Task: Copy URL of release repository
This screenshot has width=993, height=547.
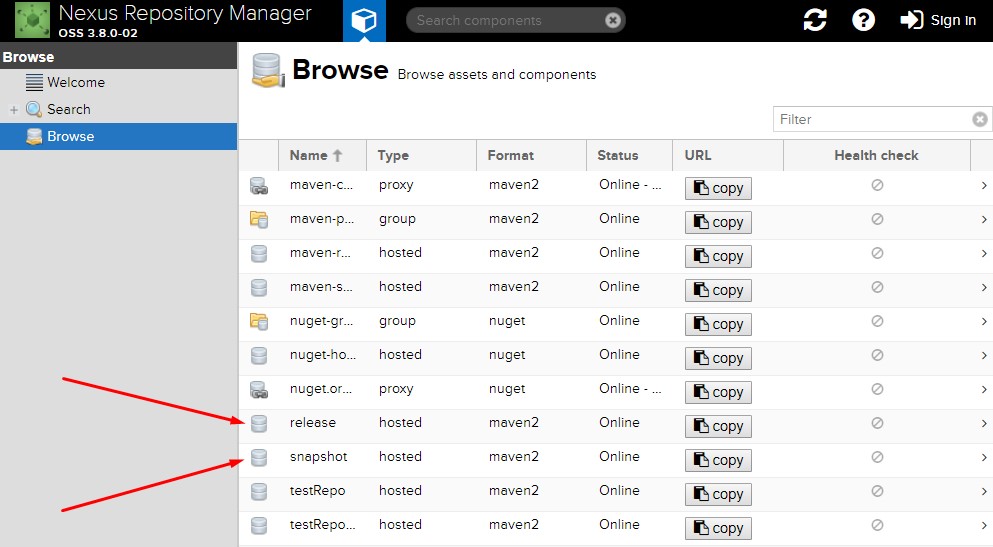Action: 718,426
